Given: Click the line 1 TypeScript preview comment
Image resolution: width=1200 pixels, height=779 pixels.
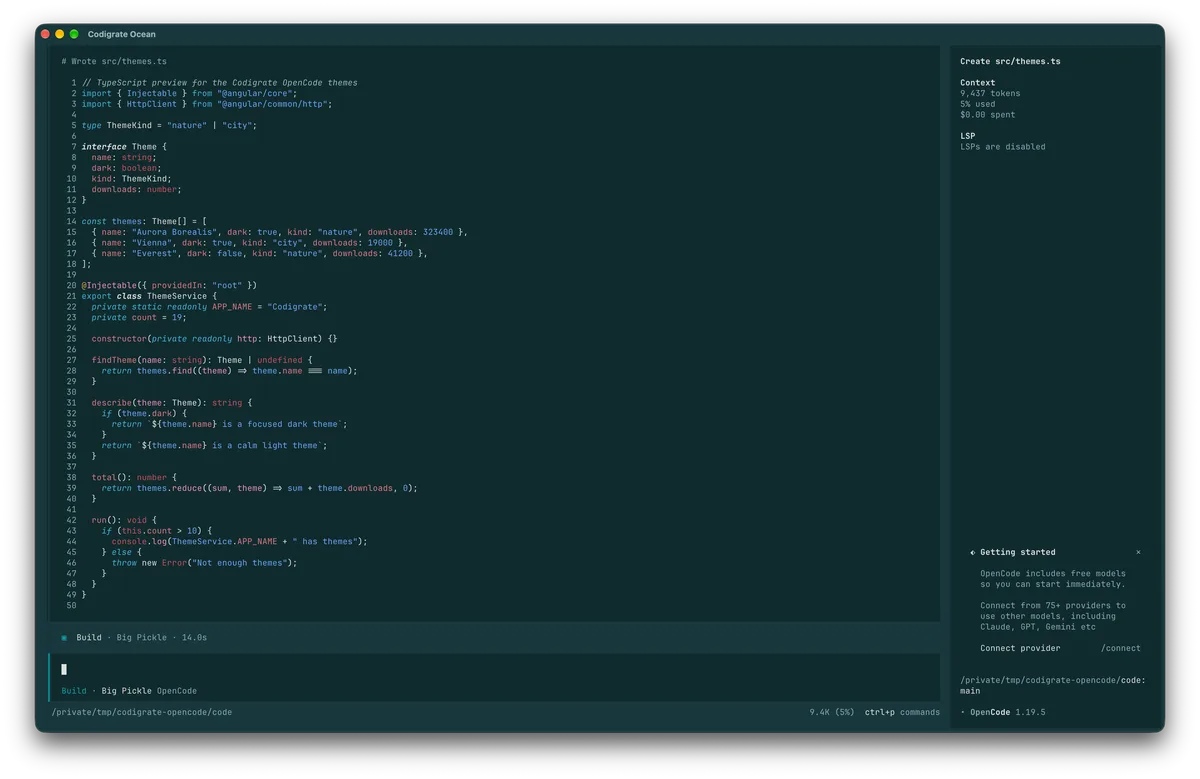Looking at the screenshot, I should coord(219,83).
